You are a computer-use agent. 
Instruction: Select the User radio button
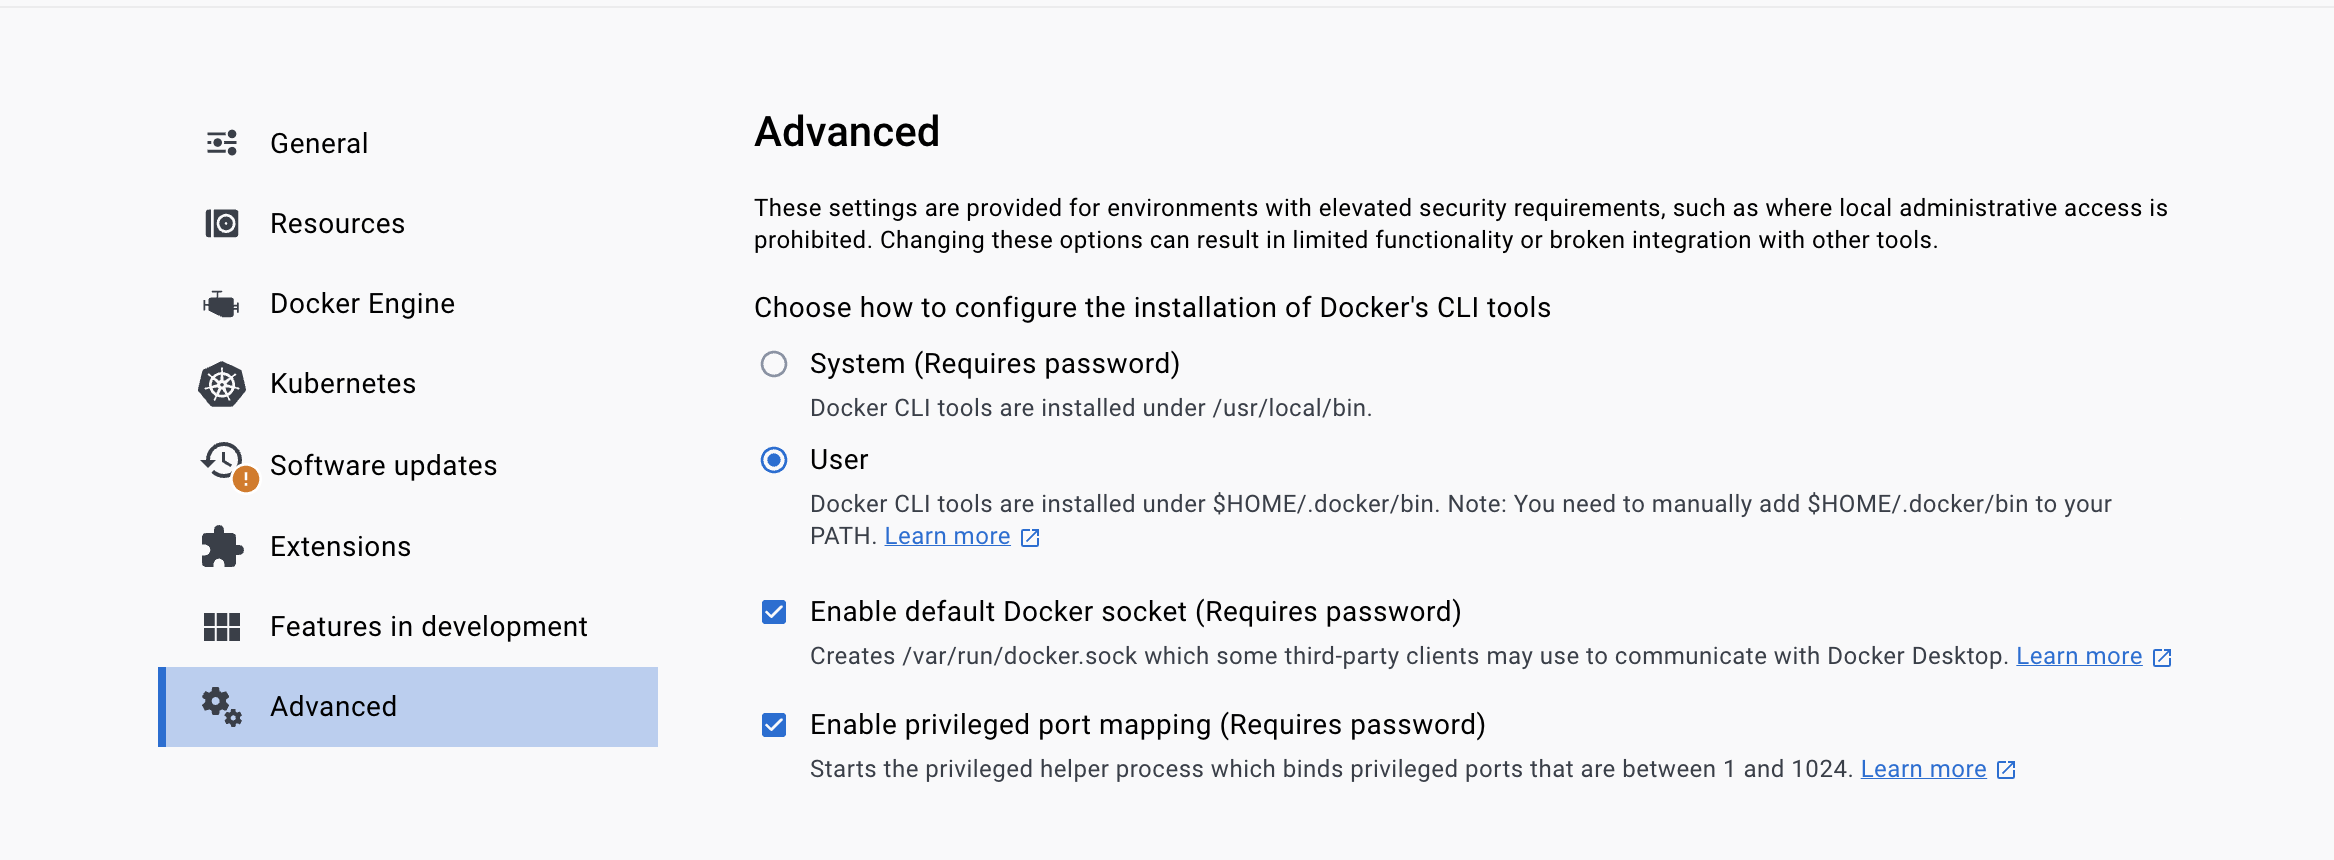point(774,460)
